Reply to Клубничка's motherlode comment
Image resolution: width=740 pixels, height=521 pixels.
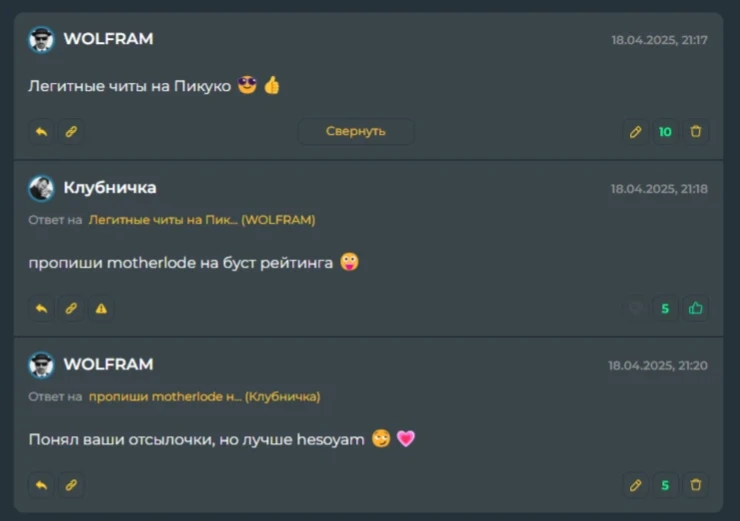coord(41,308)
